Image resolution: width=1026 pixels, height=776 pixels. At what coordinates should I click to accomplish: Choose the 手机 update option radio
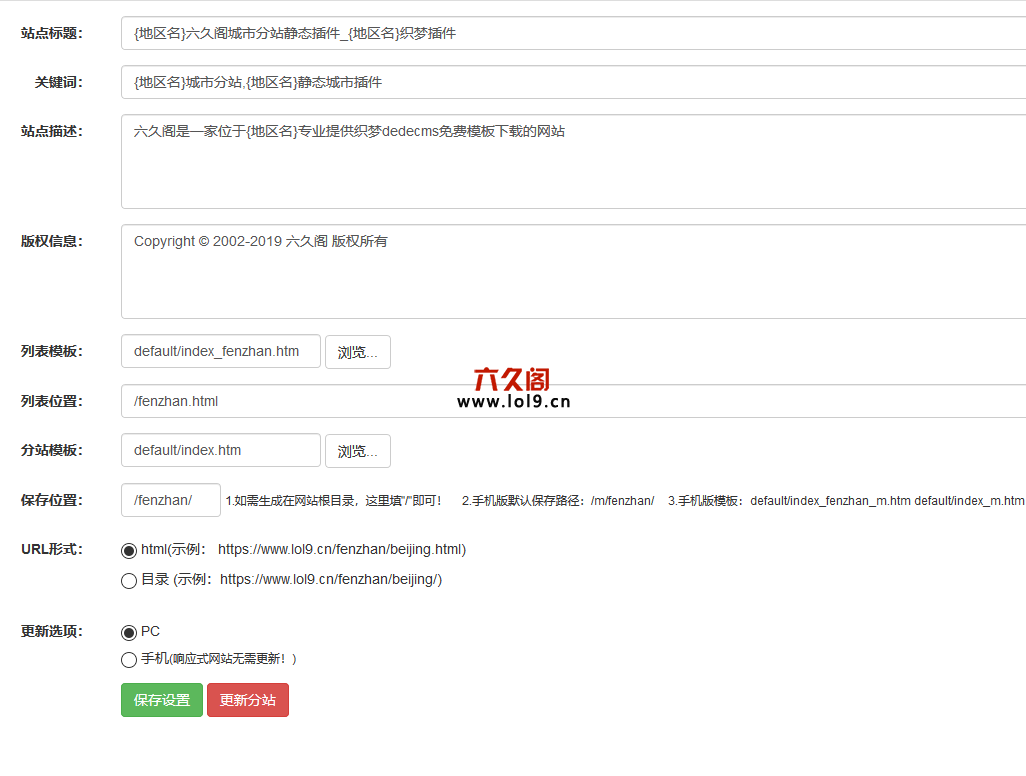[x=129, y=660]
